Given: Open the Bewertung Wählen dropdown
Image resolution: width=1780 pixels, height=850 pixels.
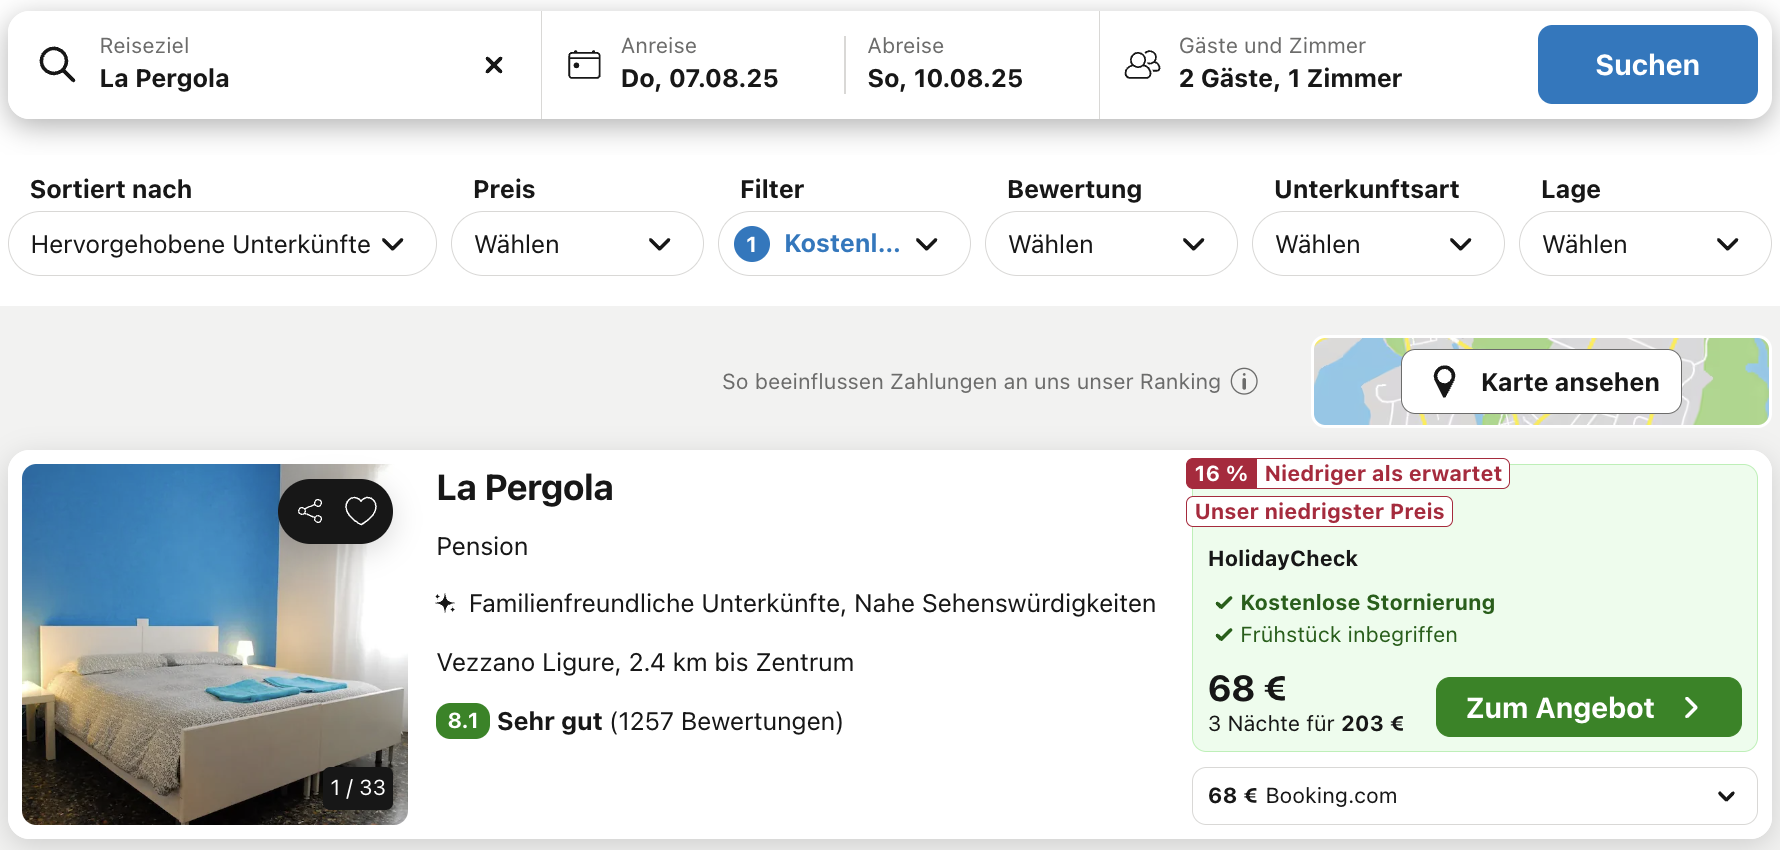Looking at the screenshot, I should click(1111, 244).
